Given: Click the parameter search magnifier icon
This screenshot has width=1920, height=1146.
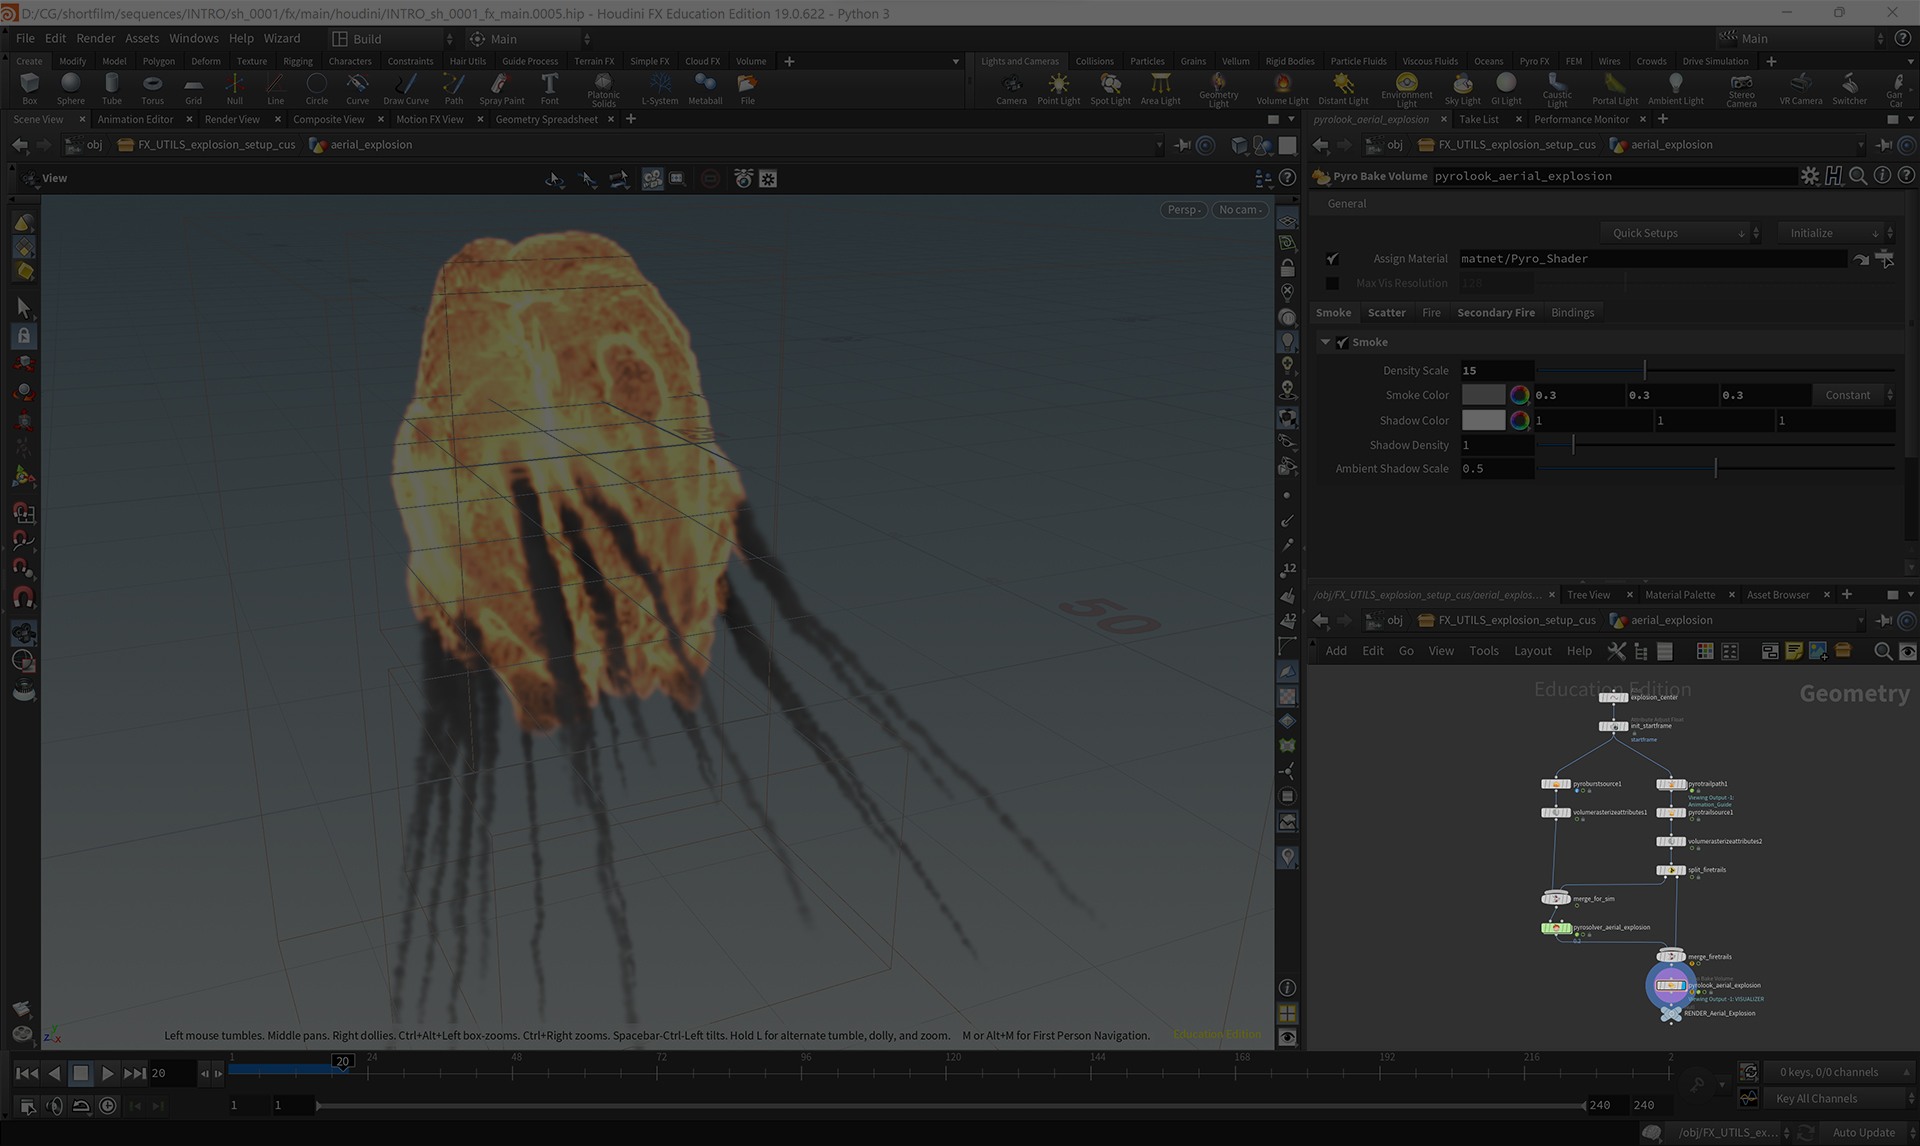Looking at the screenshot, I should pyautogui.click(x=1858, y=176).
